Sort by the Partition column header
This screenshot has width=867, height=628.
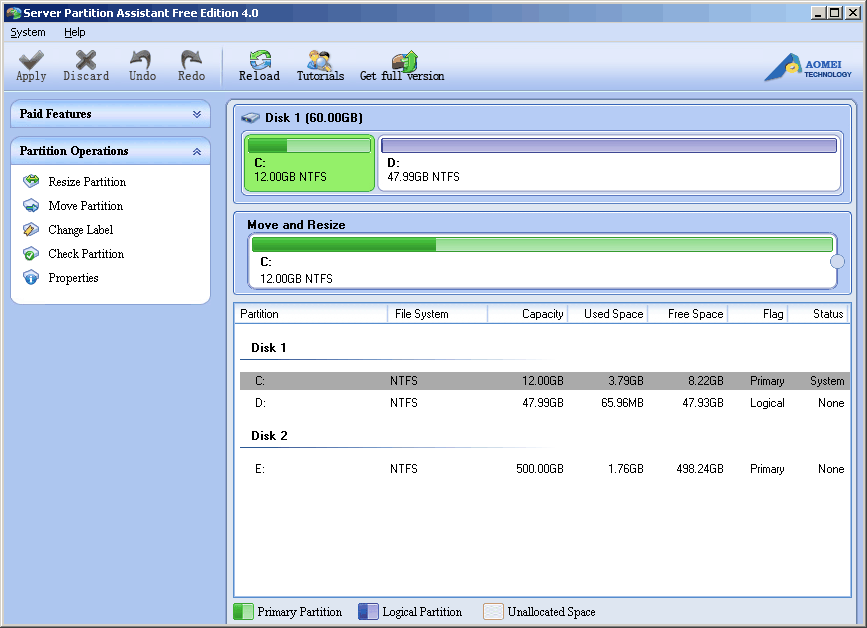pyautogui.click(x=311, y=313)
